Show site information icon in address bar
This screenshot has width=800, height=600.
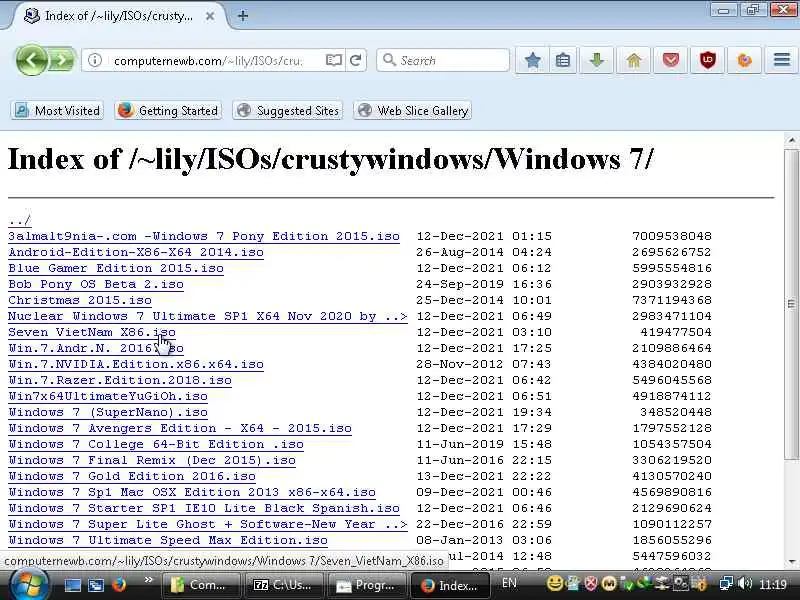(x=94, y=60)
